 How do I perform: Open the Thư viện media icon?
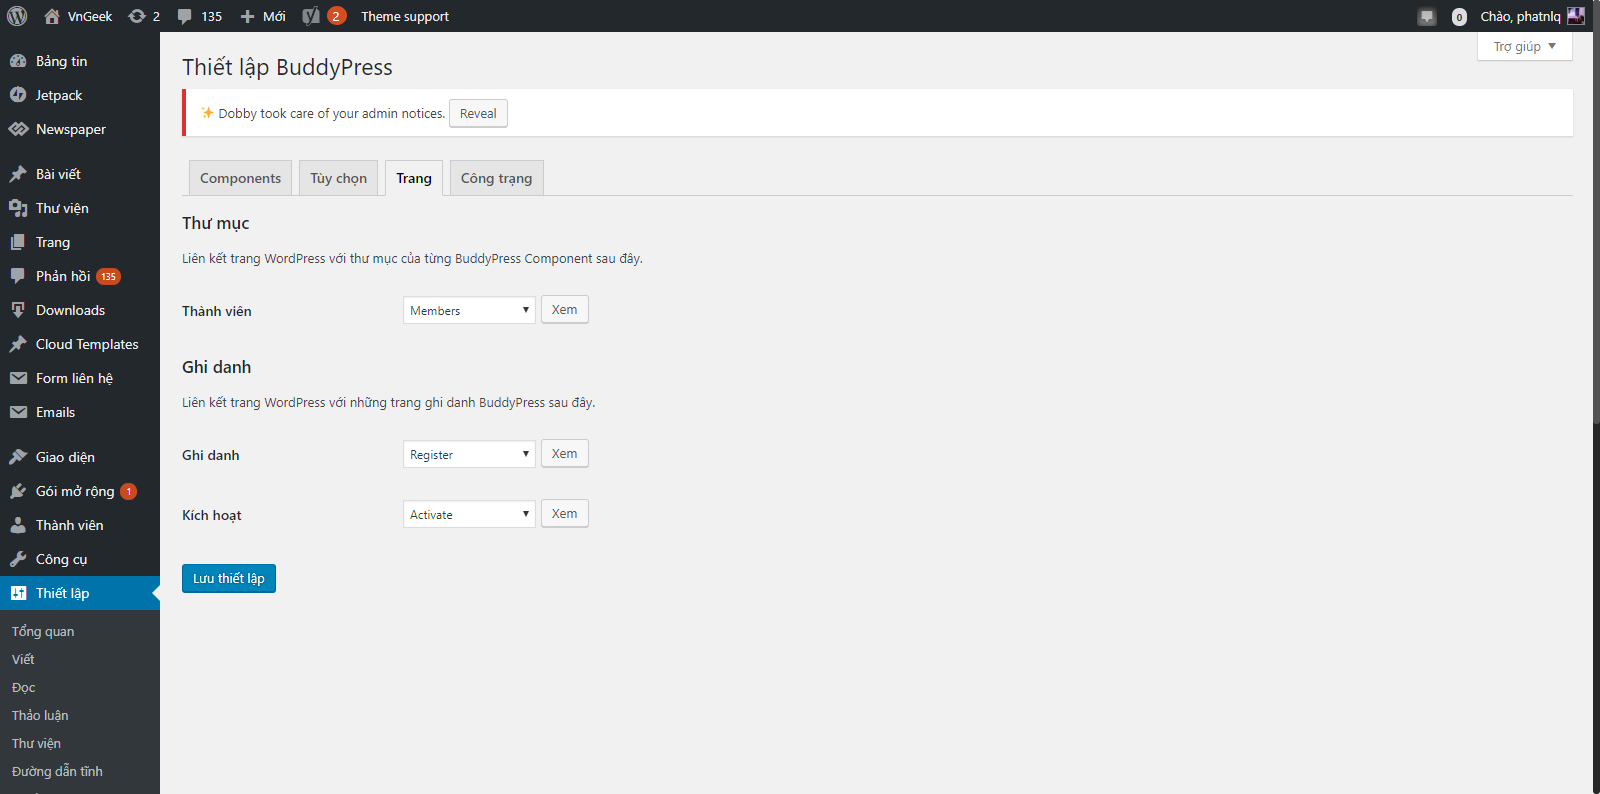tap(18, 208)
